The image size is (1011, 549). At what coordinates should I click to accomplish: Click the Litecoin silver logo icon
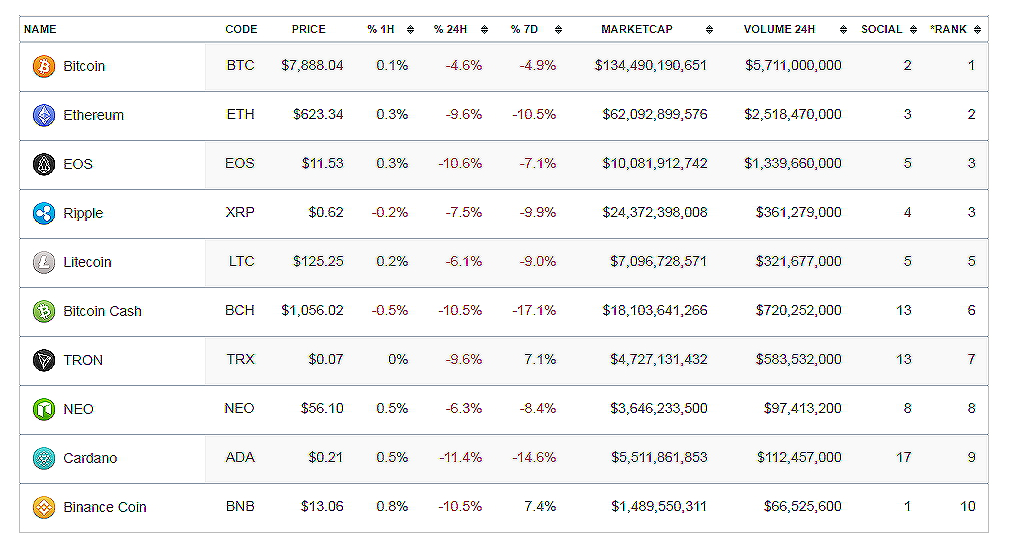[44, 262]
